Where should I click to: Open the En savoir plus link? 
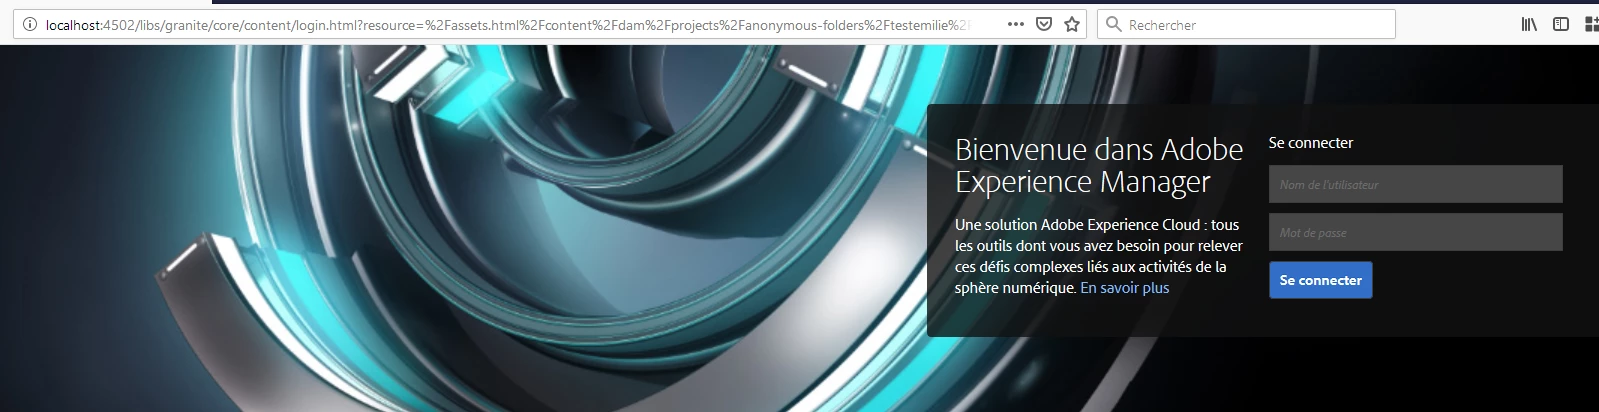[1124, 288]
